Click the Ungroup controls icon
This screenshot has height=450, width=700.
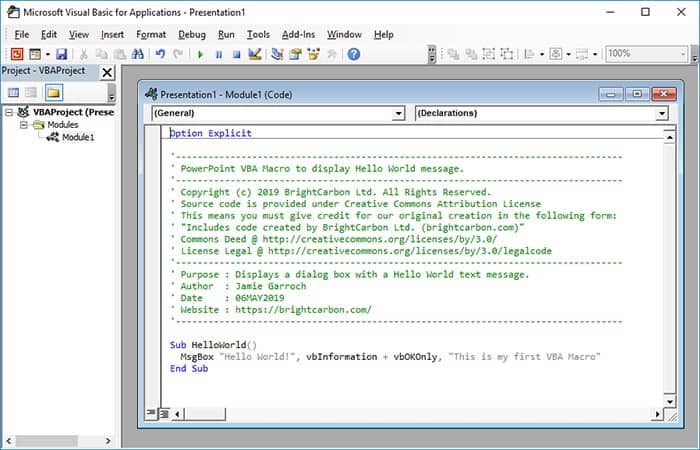coord(507,54)
